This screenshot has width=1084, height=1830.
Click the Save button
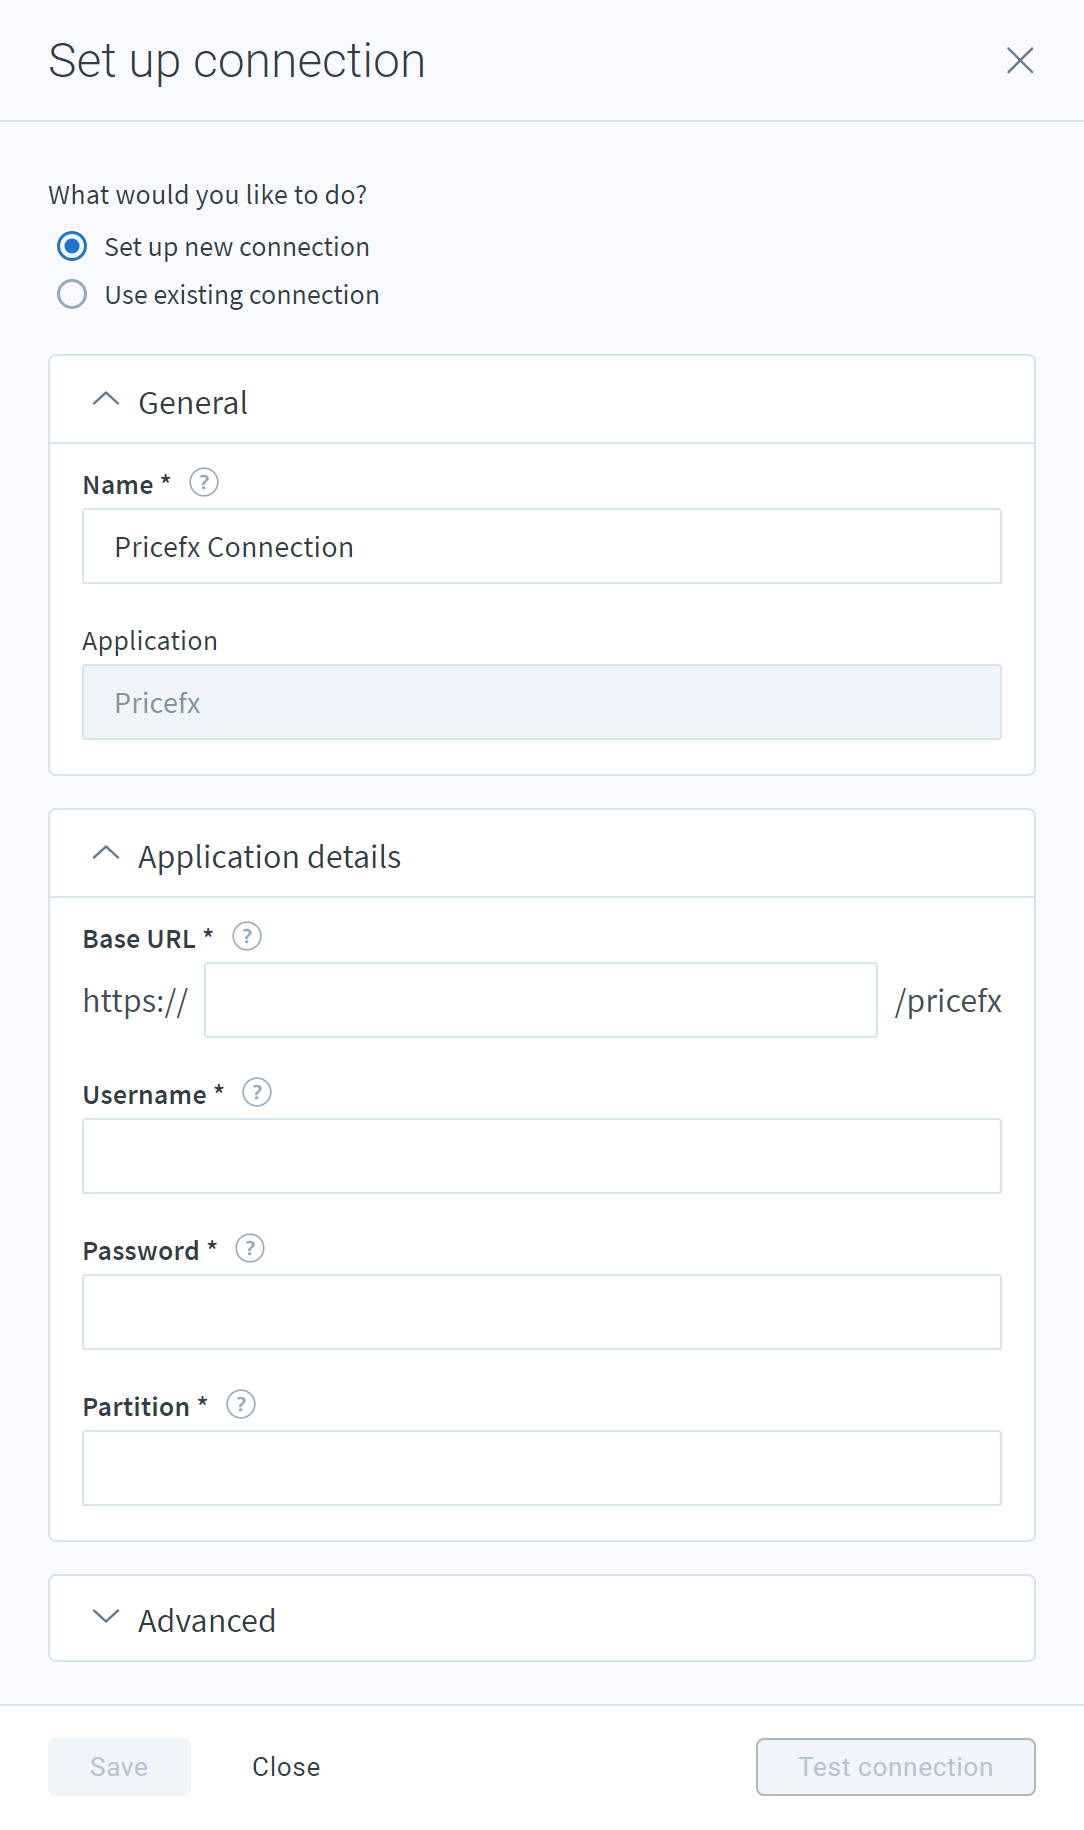(119, 1767)
